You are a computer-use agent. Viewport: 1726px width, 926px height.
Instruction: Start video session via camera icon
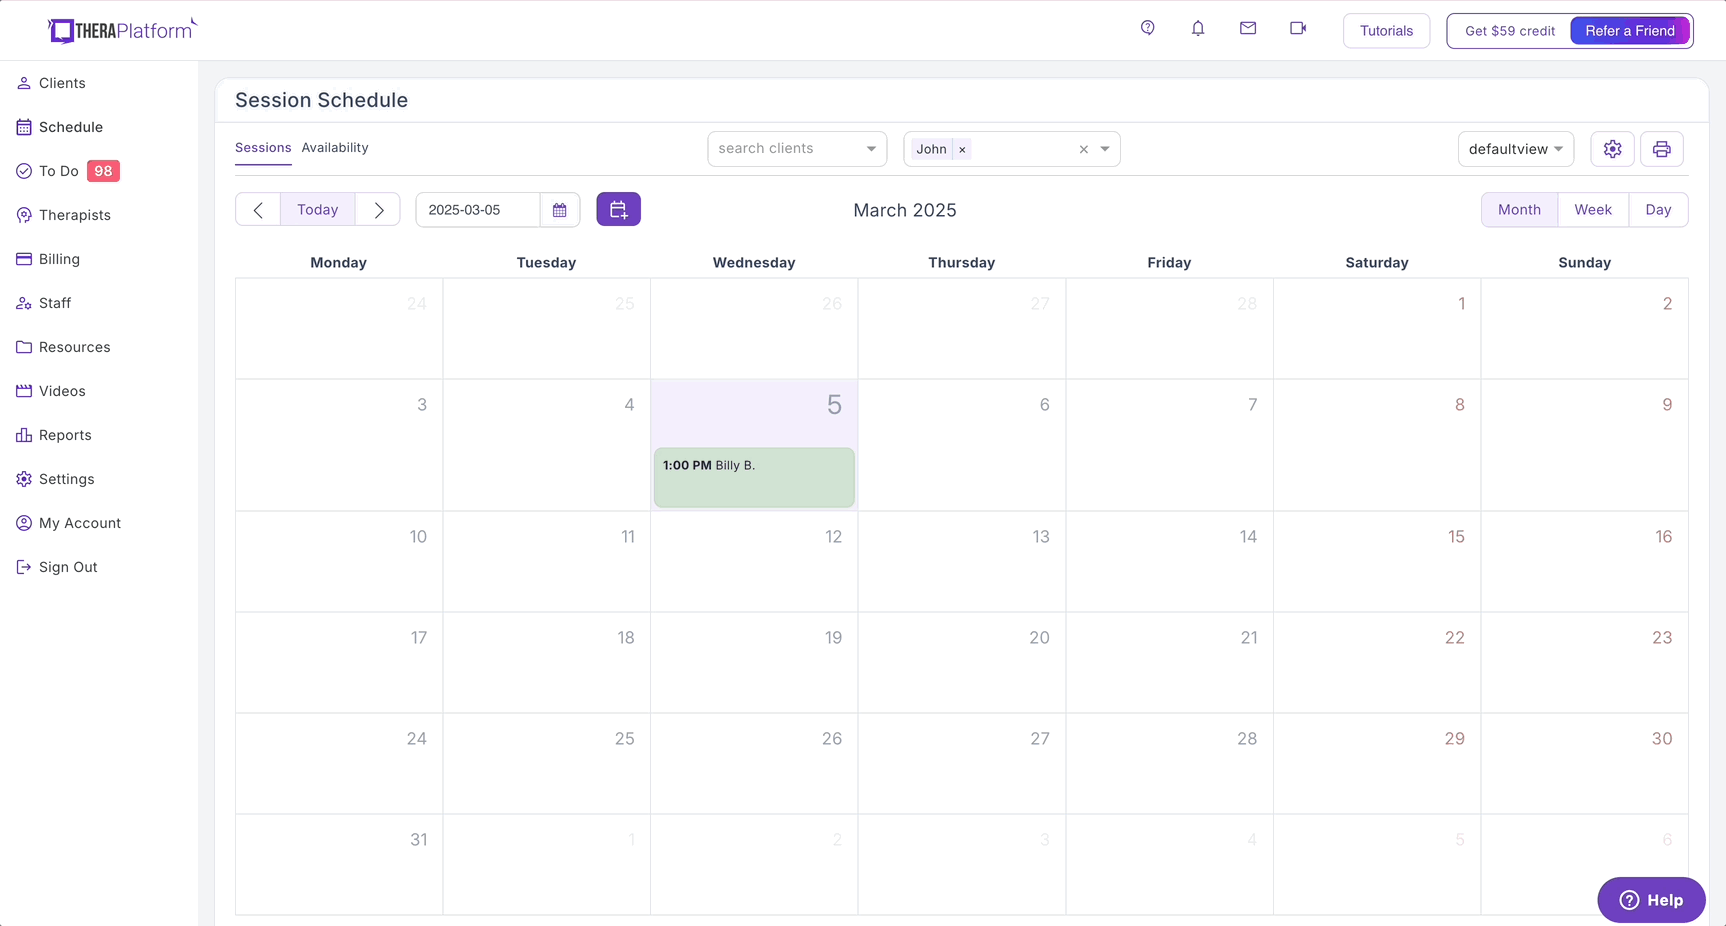[x=1297, y=28]
